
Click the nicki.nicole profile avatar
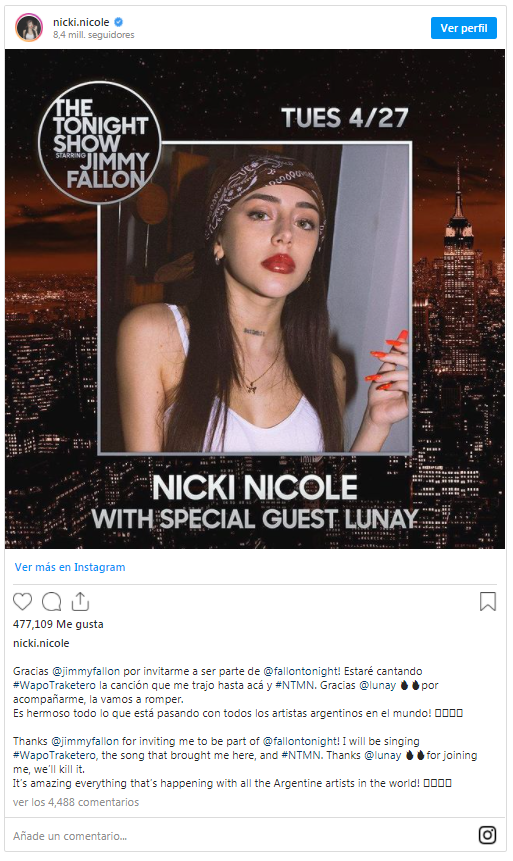point(29,28)
